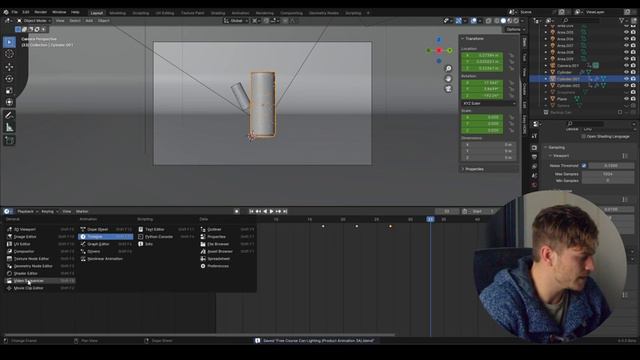The width and height of the screenshot is (640, 360).
Task: Click the viewport zoom magnifier icon
Action: (x=448, y=69)
